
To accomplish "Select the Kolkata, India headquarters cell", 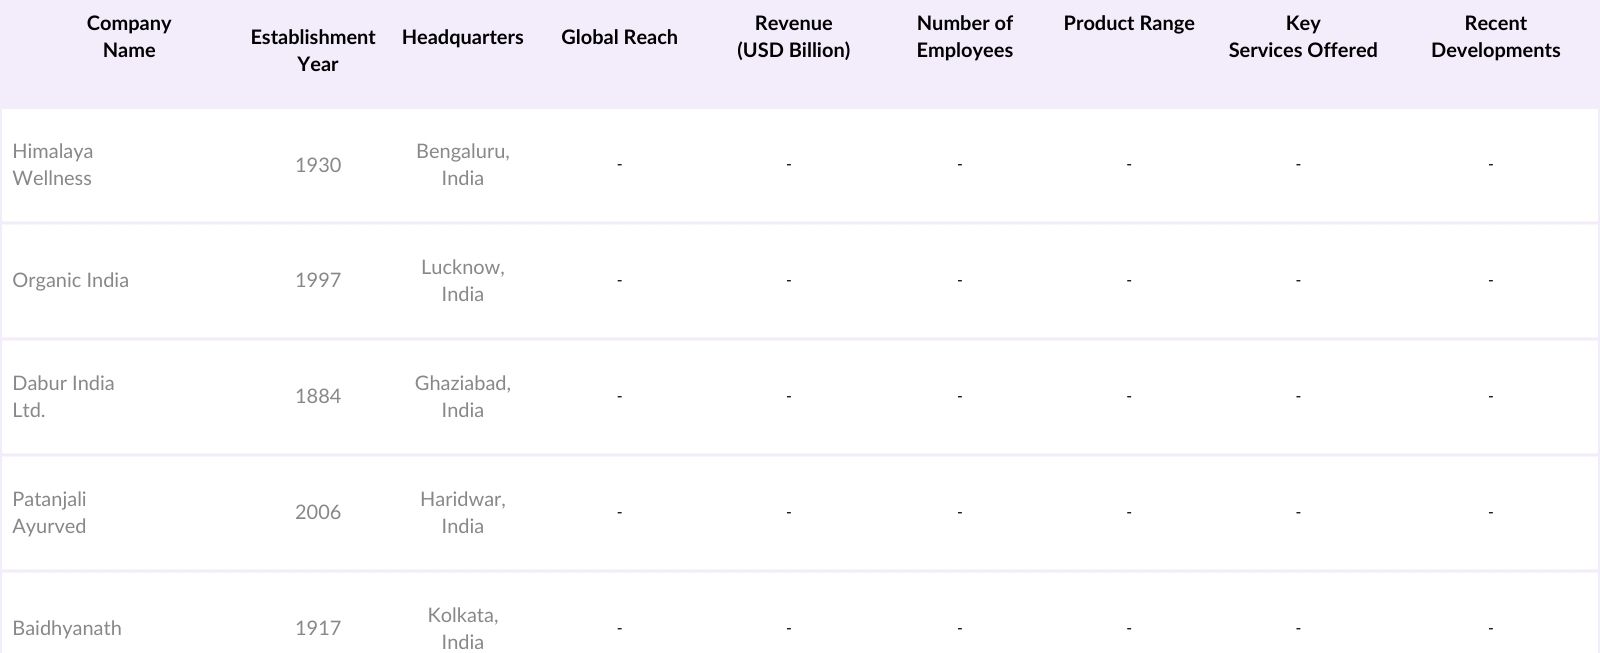I will (462, 628).
